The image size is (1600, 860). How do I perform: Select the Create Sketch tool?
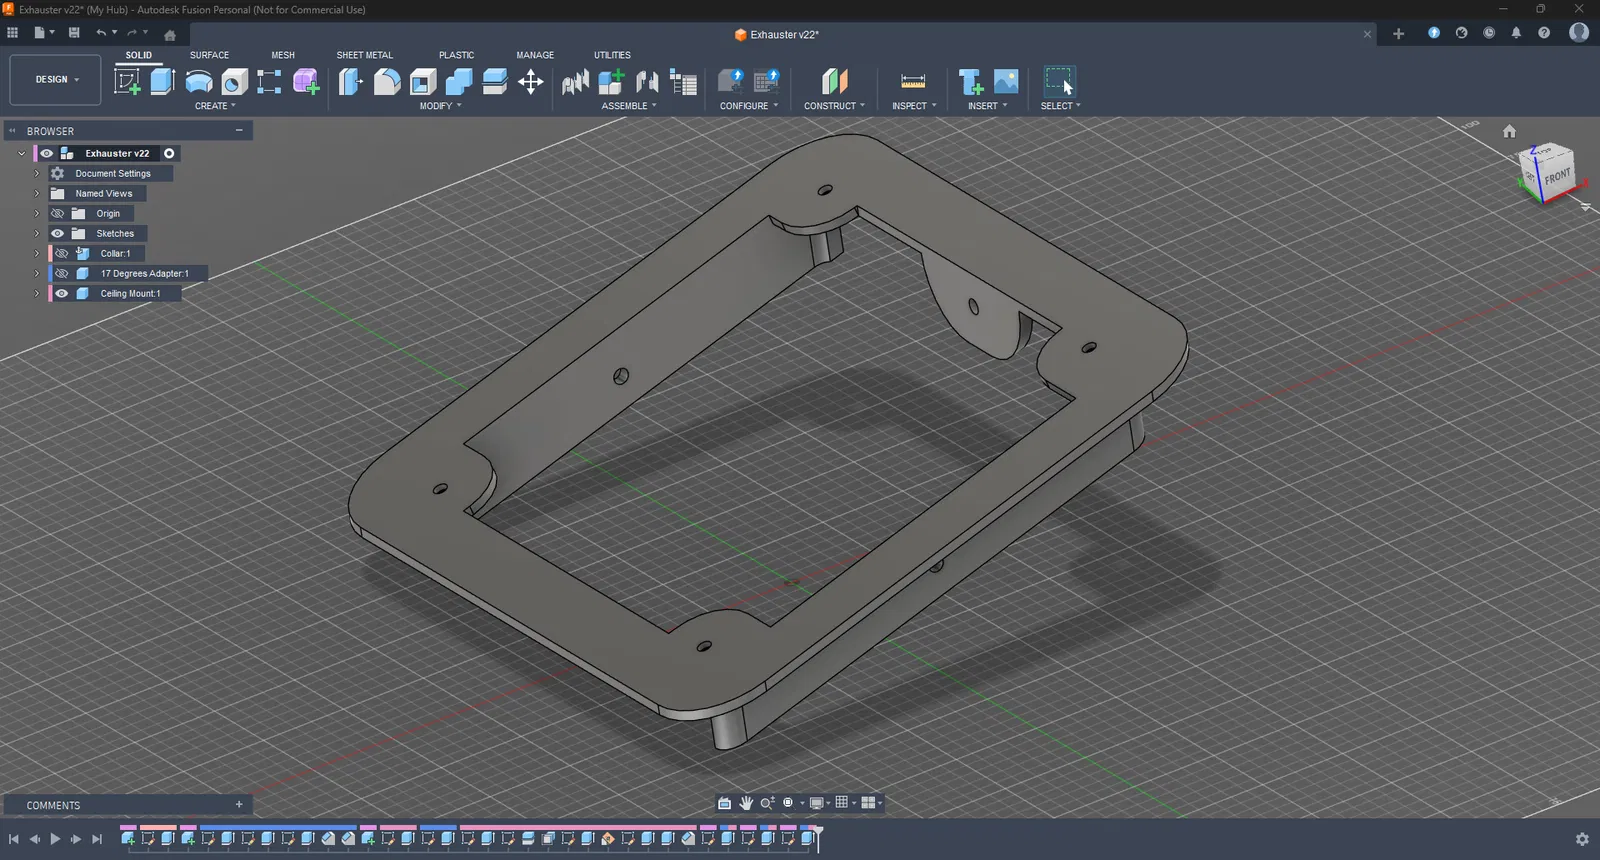tap(127, 81)
